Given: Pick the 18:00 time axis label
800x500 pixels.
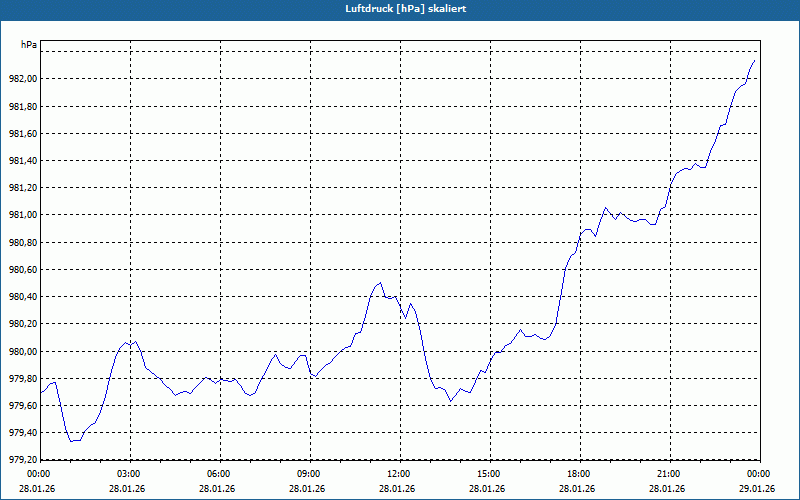Looking at the screenshot, I should (577, 474).
